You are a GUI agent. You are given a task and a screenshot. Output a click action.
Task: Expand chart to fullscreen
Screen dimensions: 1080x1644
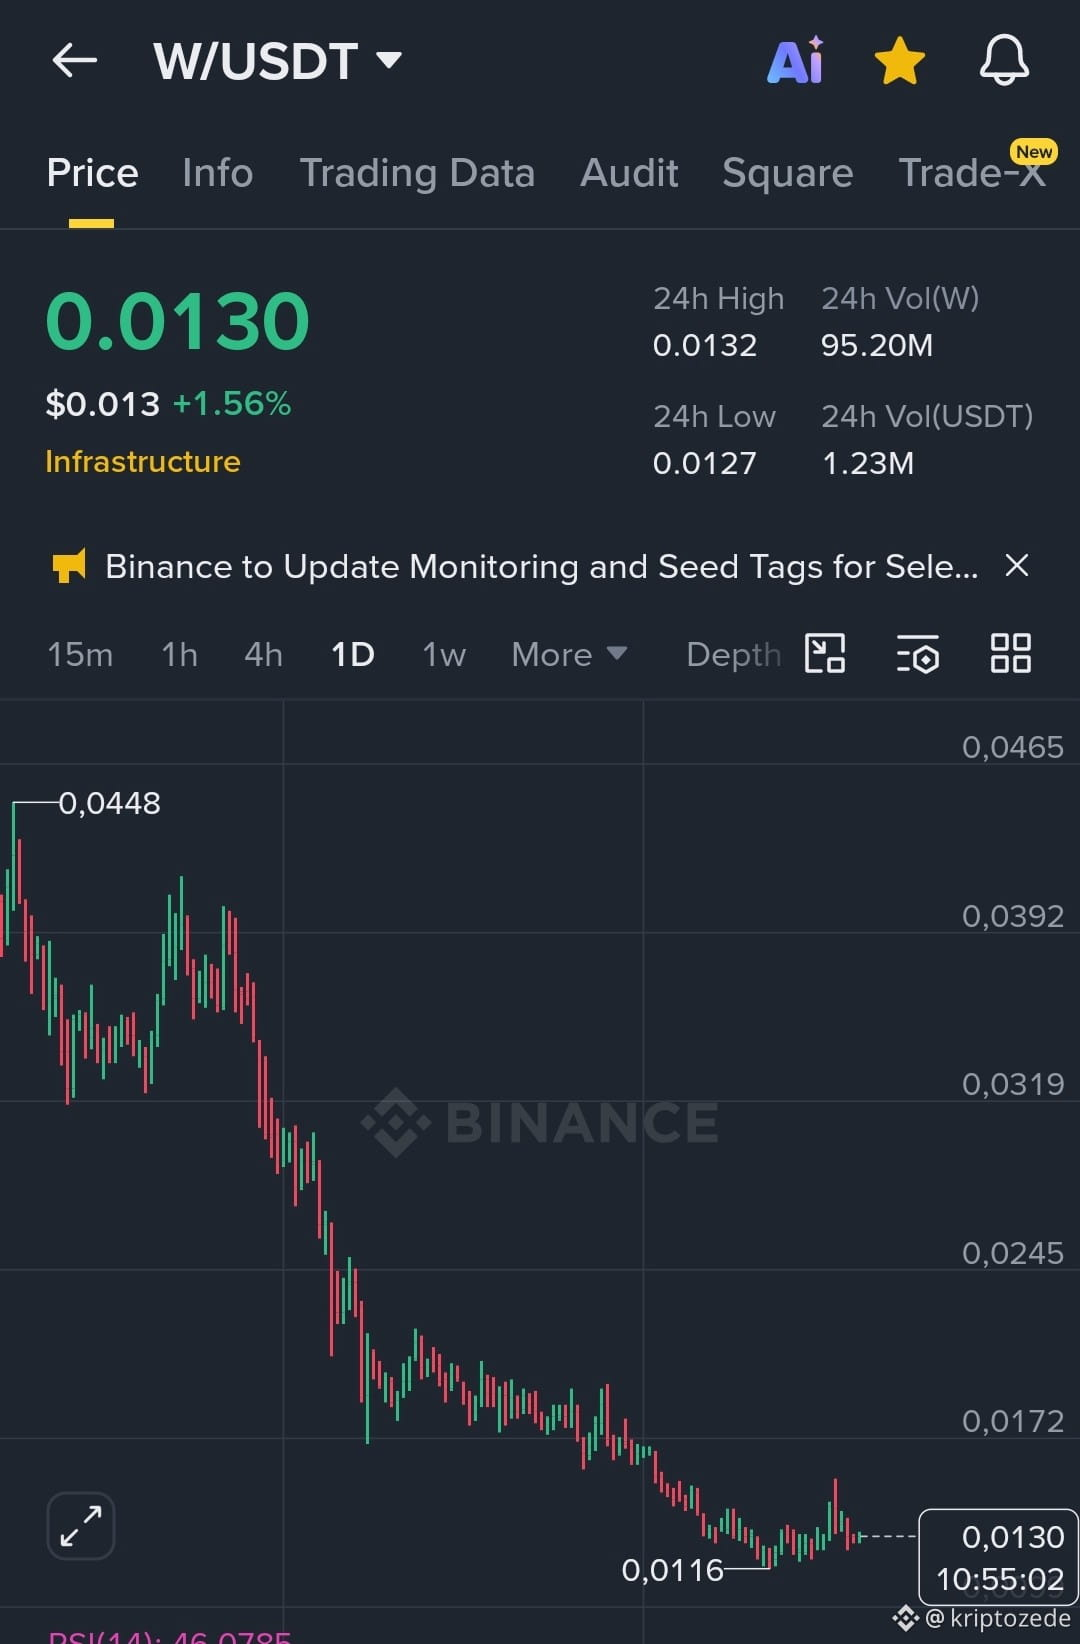tap(81, 1526)
